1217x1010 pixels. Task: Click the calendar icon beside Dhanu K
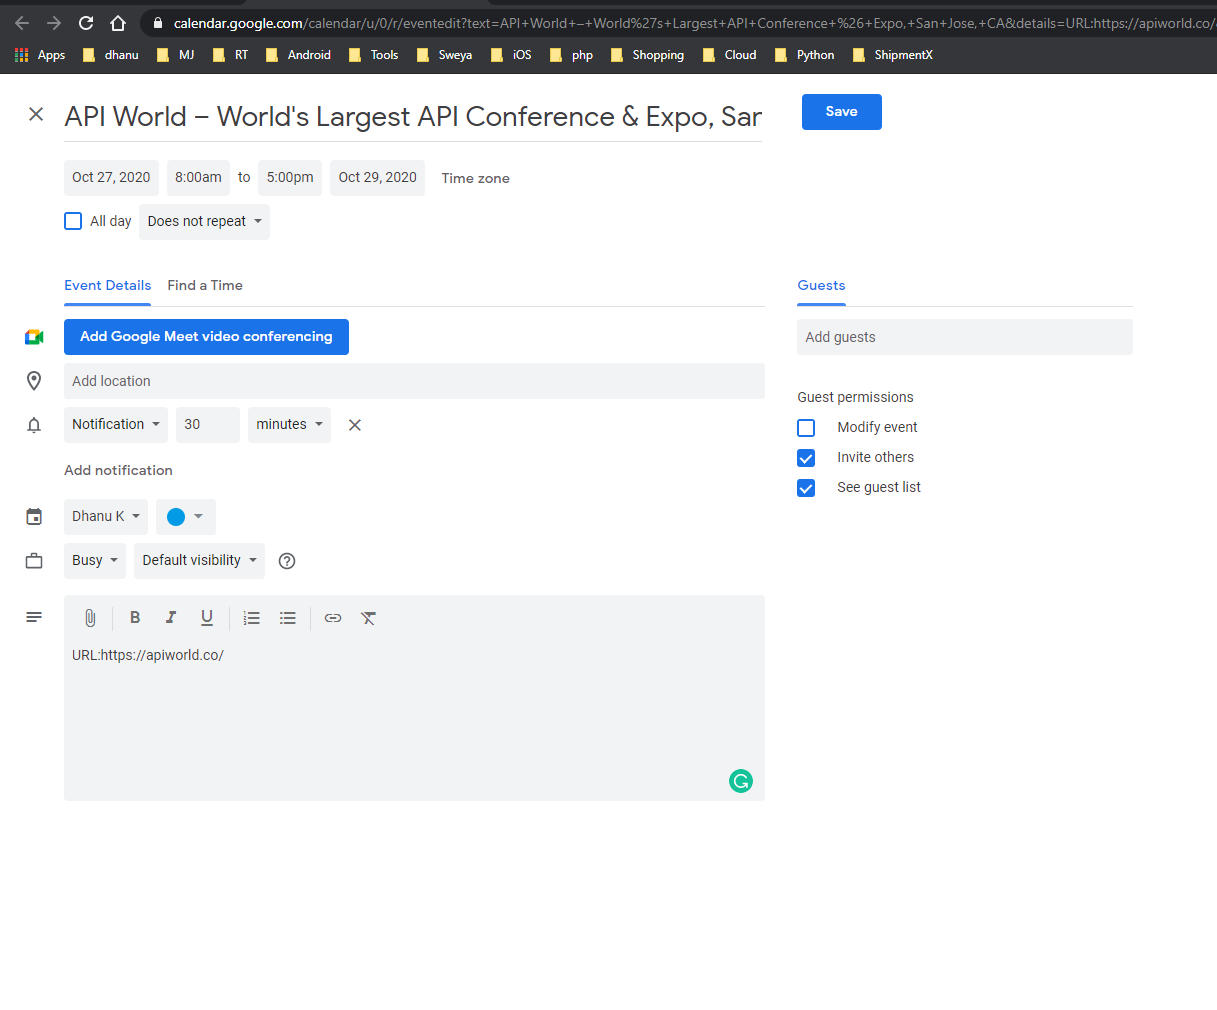[x=34, y=517]
